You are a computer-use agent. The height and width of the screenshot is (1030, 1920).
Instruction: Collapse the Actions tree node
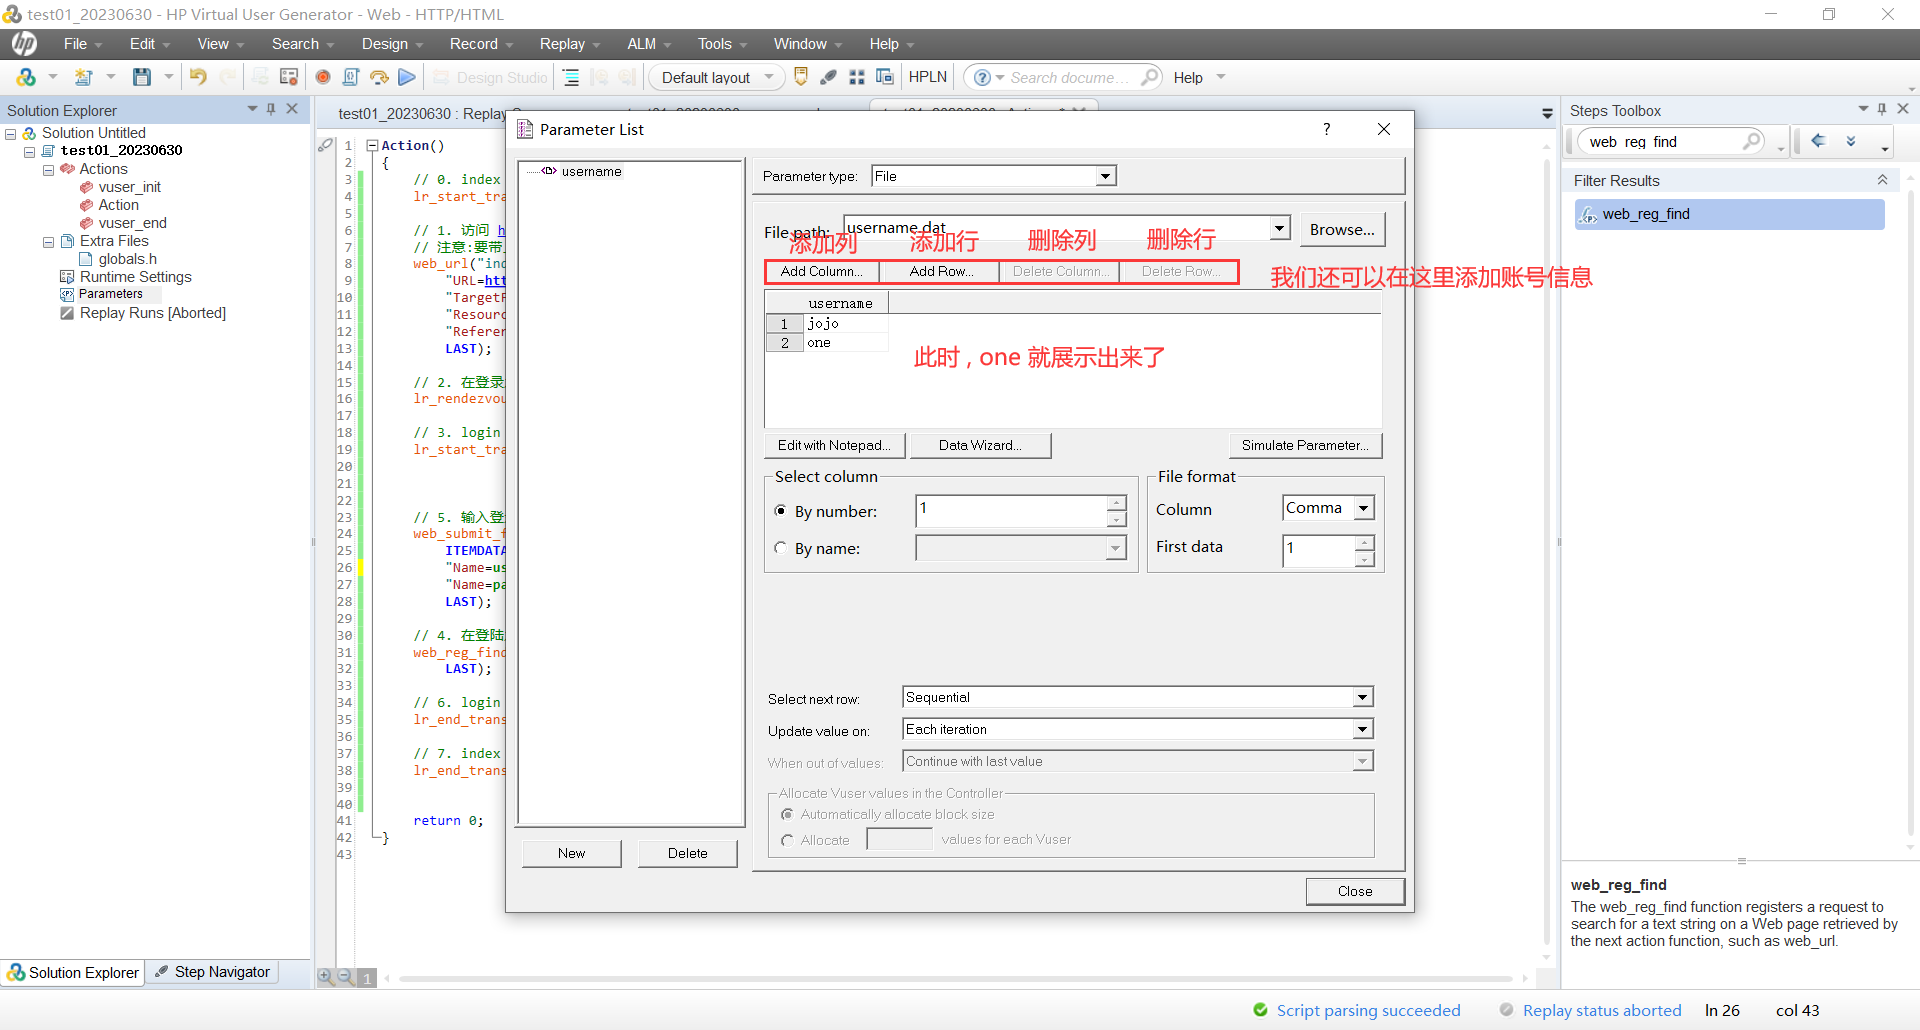click(48, 170)
